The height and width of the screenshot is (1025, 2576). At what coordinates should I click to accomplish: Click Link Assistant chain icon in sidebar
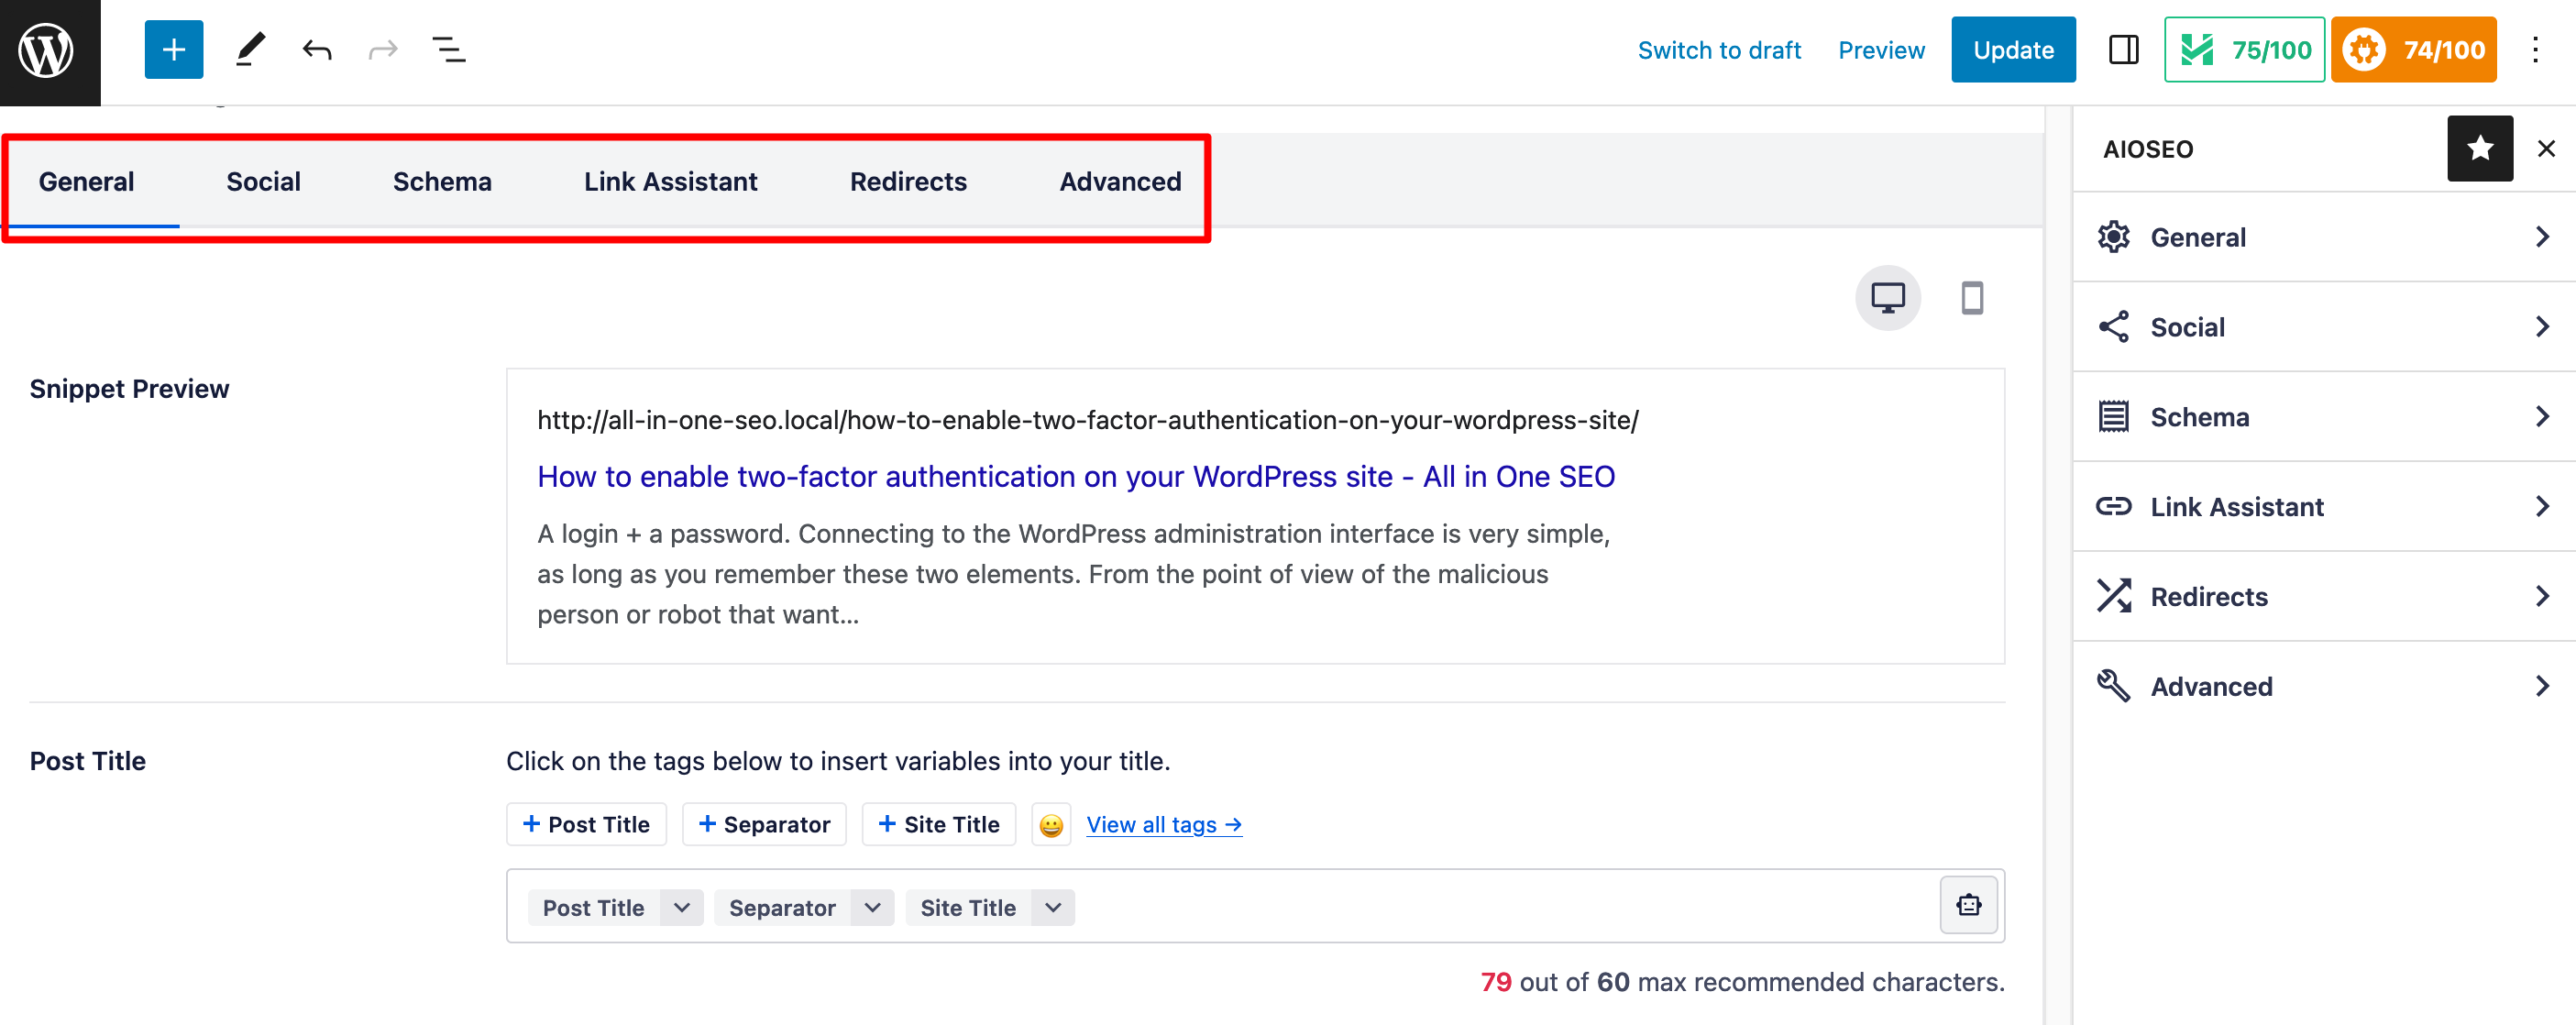coord(2113,507)
